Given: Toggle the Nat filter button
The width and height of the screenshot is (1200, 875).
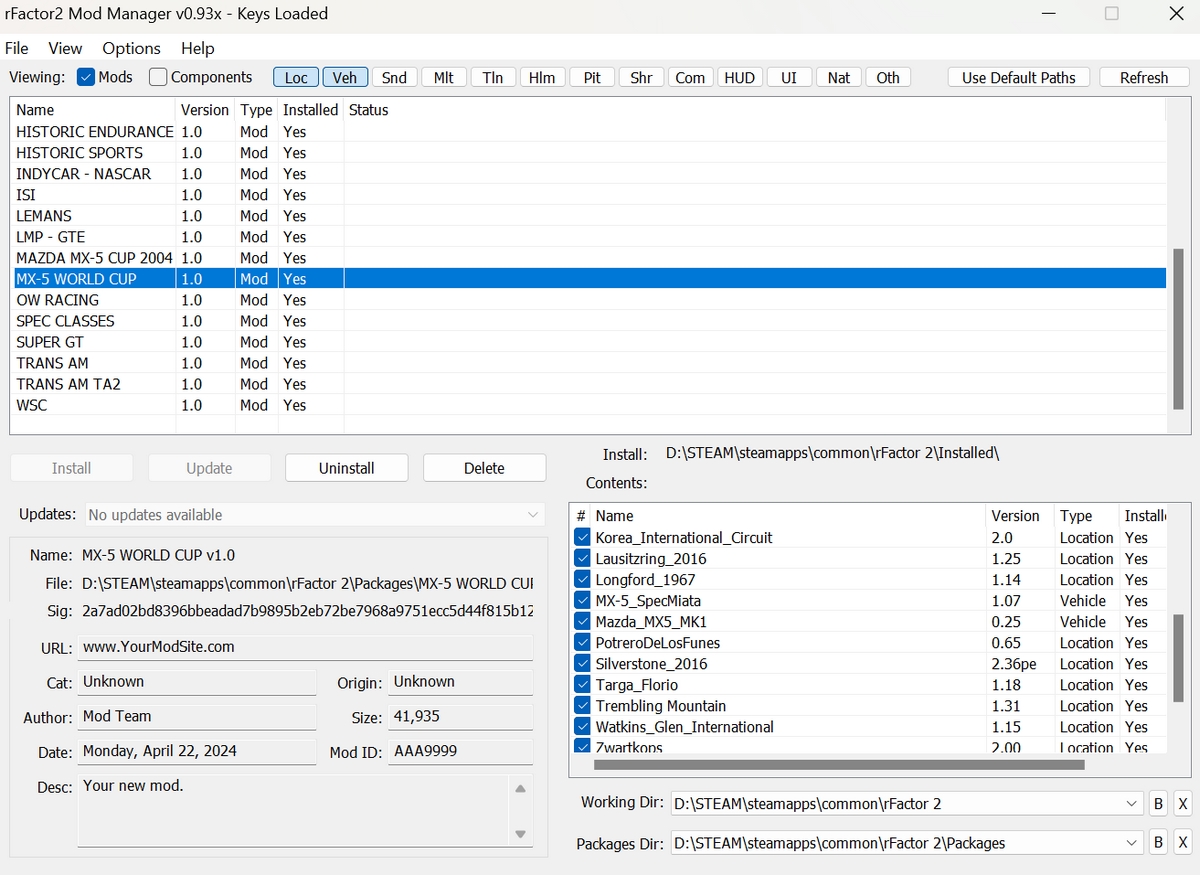Looking at the screenshot, I should pos(839,77).
